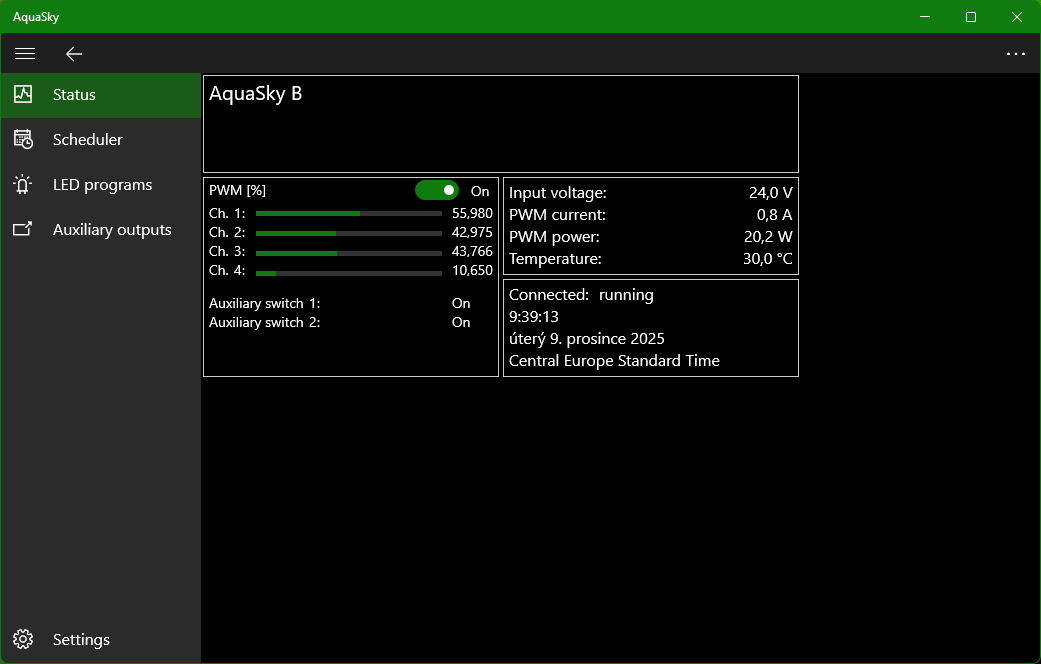Click the Scheduler calendar icon

click(23, 139)
